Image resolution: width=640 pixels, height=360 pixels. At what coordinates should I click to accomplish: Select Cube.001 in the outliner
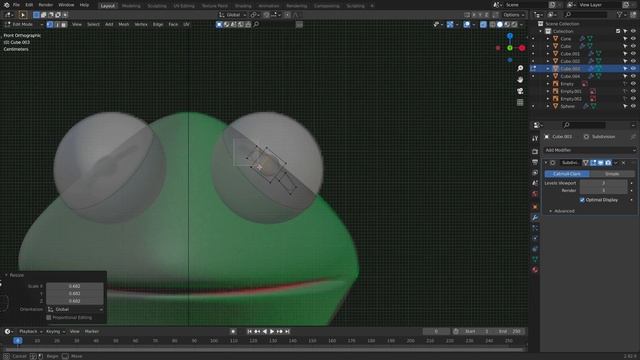pos(570,54)
